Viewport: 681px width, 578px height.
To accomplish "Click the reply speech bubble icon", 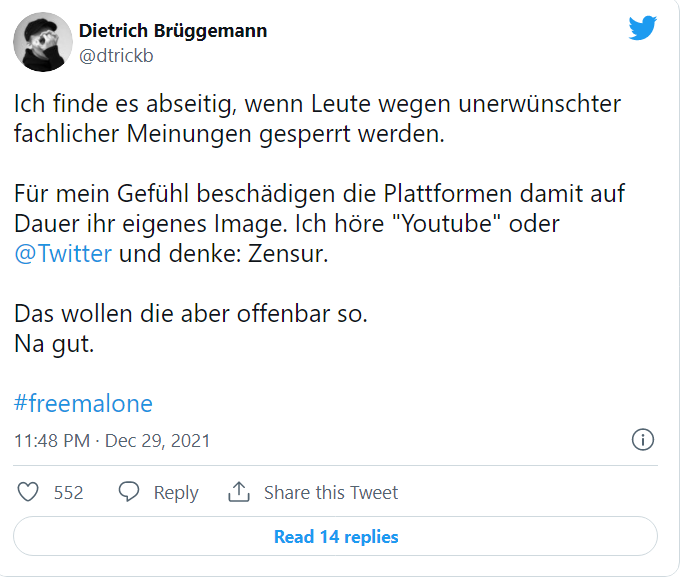I will tap(129, 492).
